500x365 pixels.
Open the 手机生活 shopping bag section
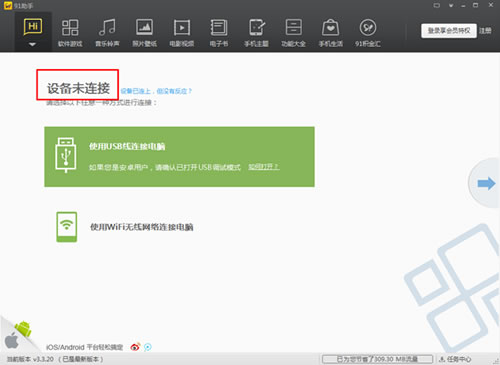coord(331,32)
